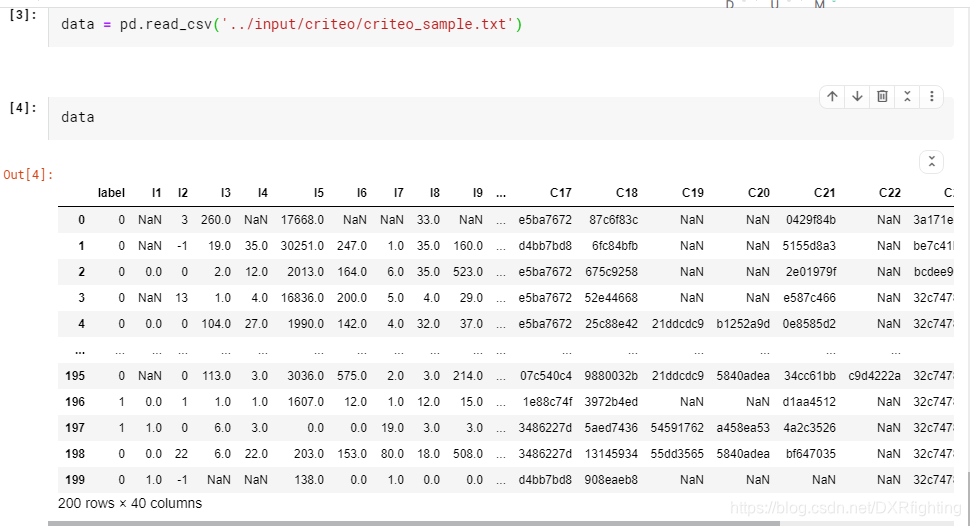Click the cell value a458ea53
The height and width of the screenshot is (526, 970).
tap(743, 428)
